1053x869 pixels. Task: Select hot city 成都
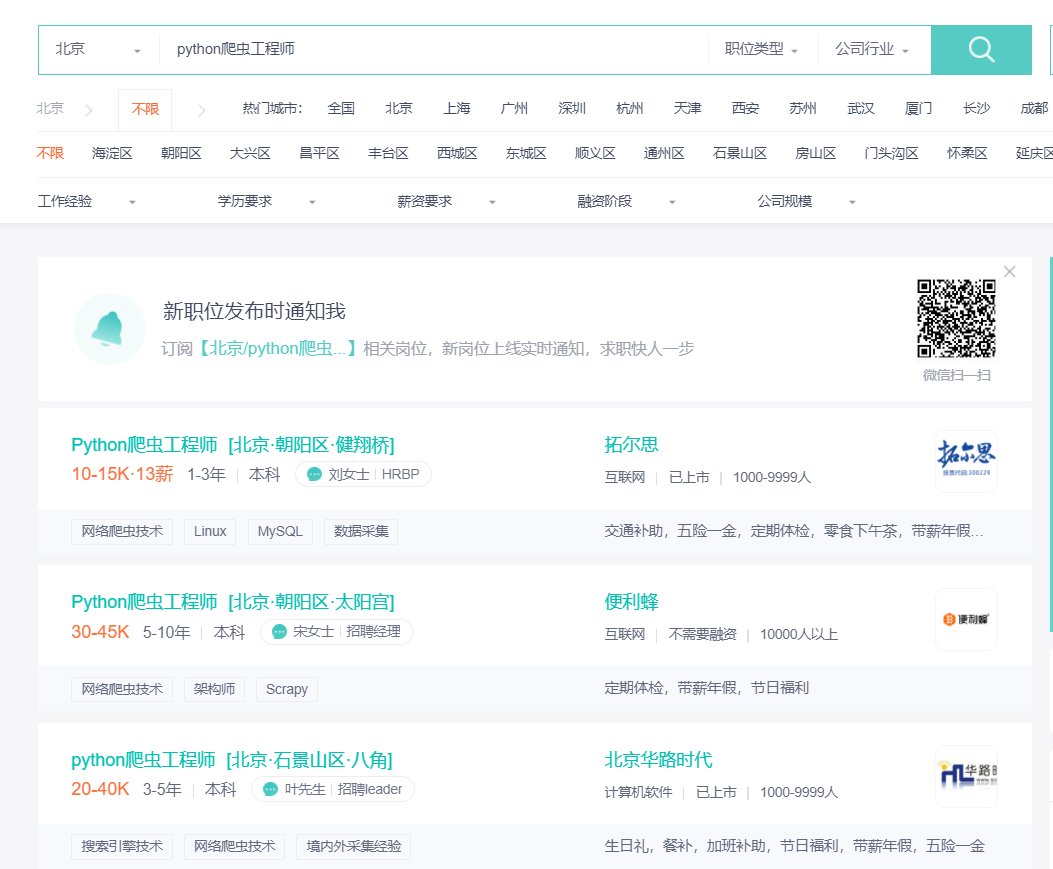[1034, 109]
